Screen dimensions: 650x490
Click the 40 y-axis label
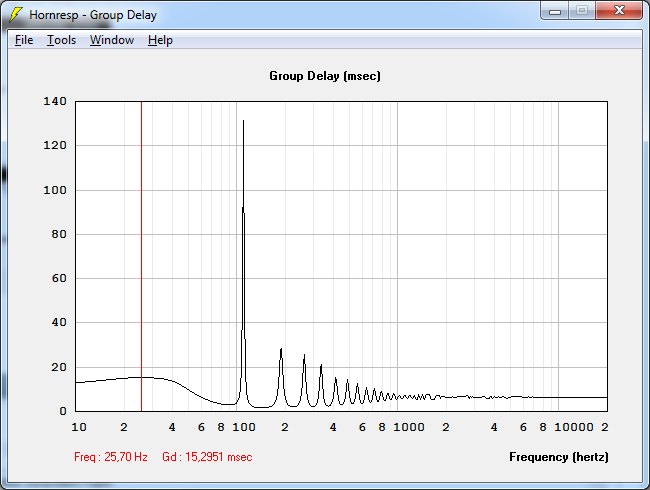(x=59, y=322)
